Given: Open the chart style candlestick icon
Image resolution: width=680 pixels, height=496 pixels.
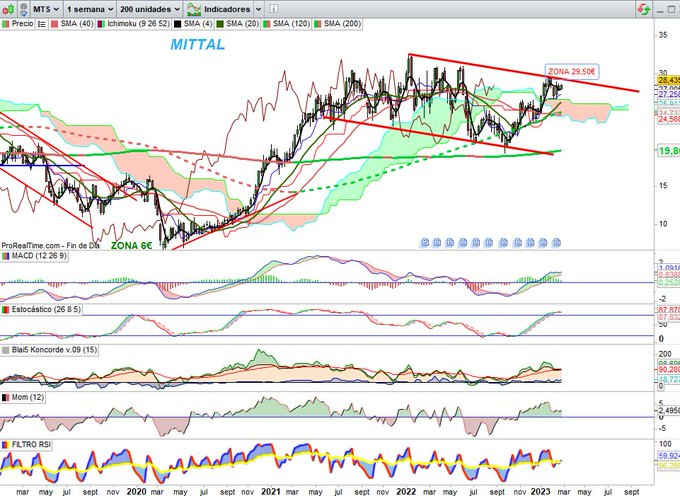Looking at the screenshot, I should tap(7, 9).
